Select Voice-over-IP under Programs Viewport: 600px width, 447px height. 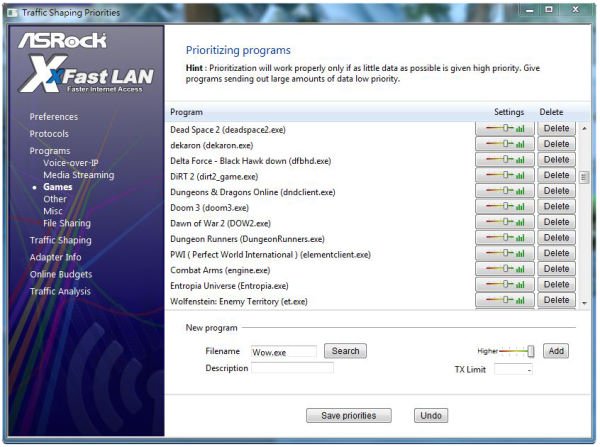pos(71,163)
